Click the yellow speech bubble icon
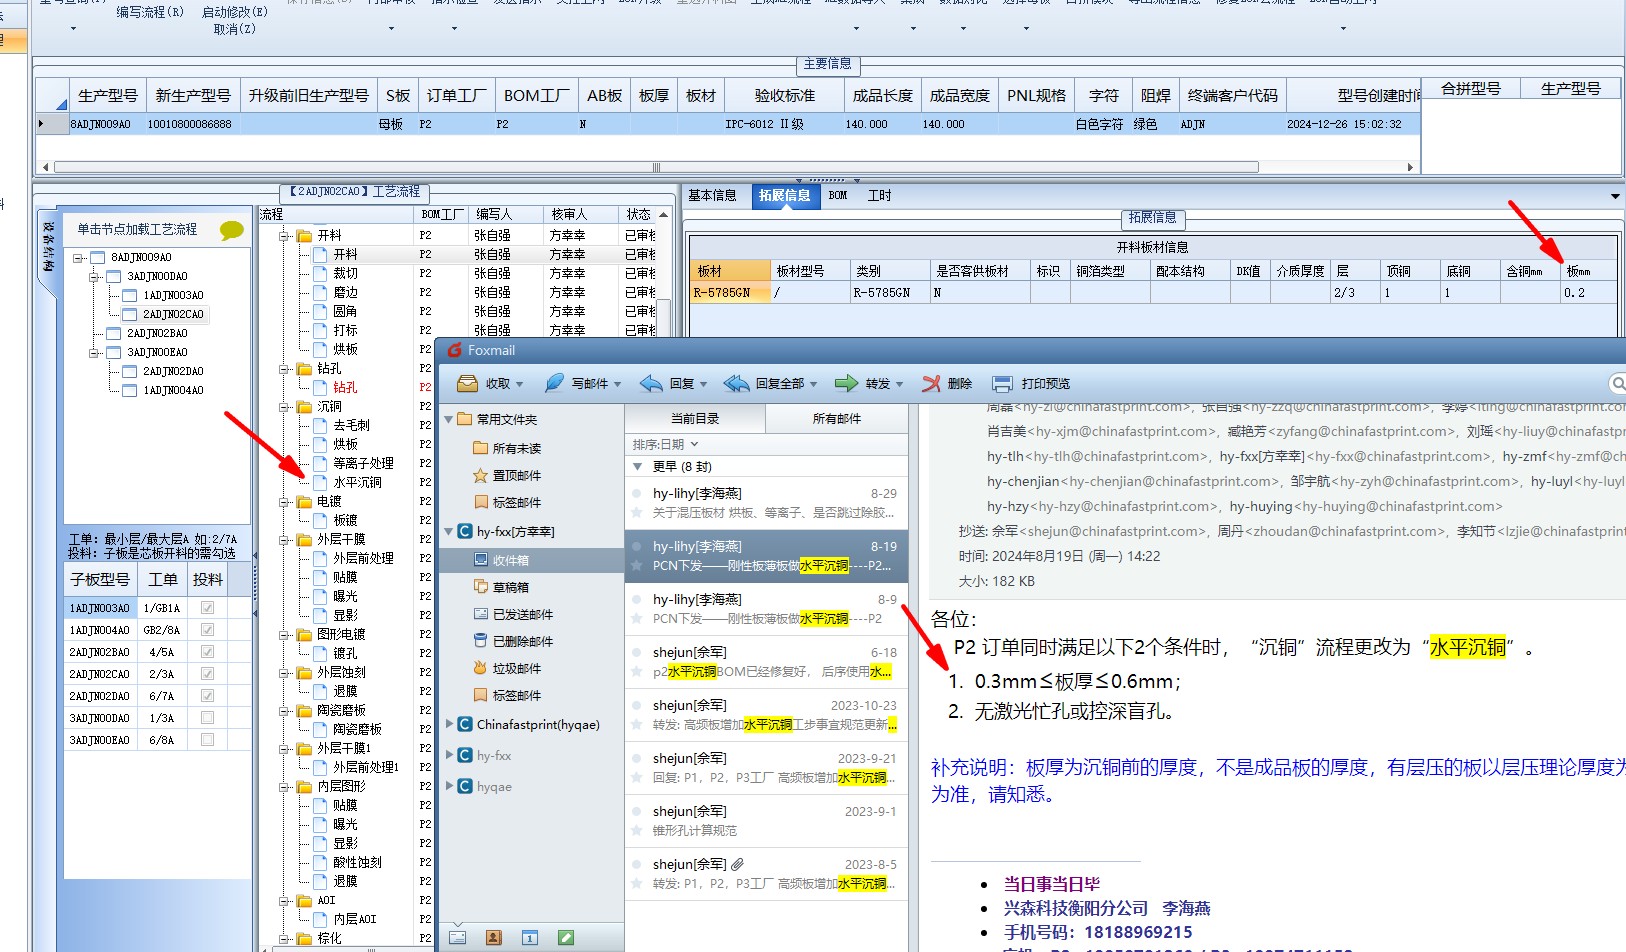Viewport: 1626px width, 952px height. [x=232, y=230]
